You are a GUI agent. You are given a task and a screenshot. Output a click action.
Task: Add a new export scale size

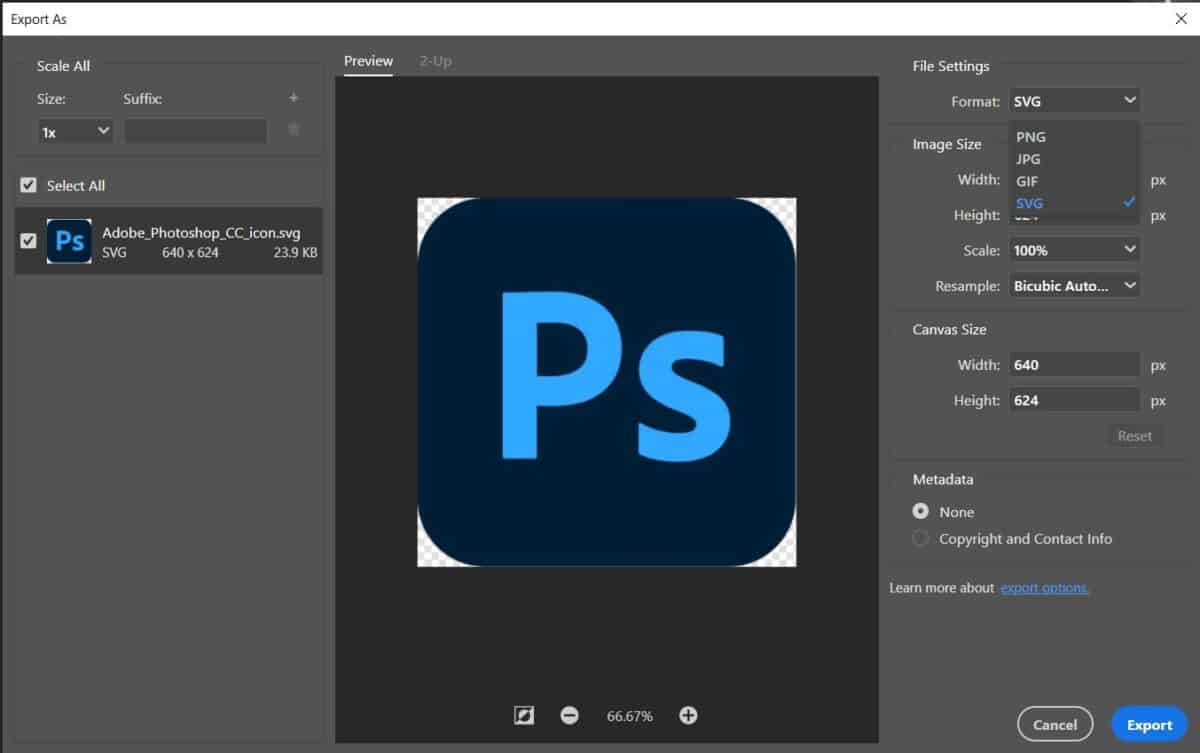[x=293, y=98]
